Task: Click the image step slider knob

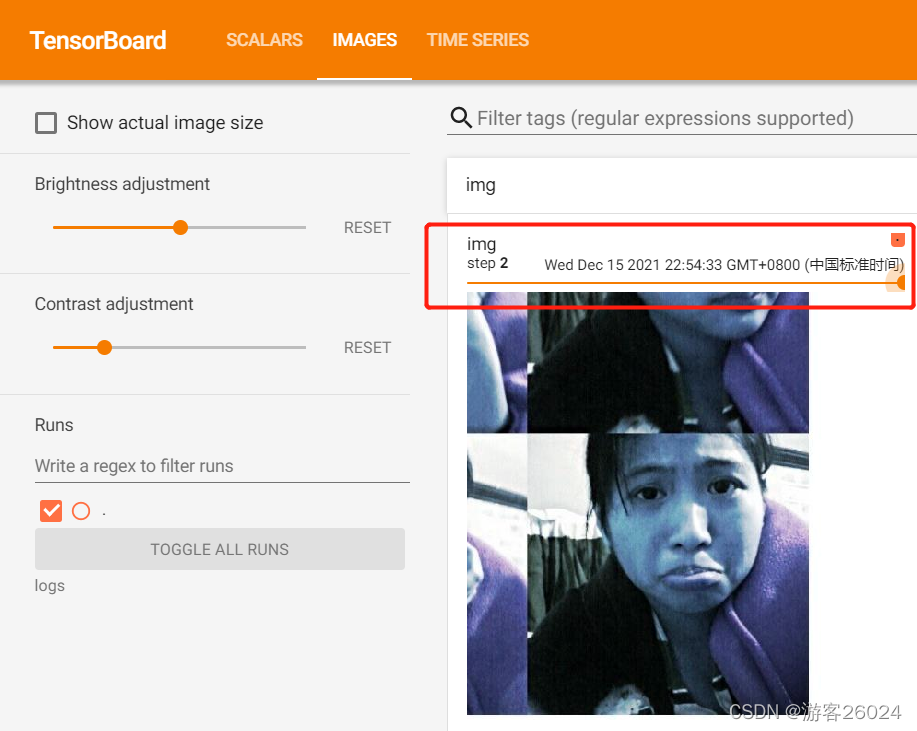Action: pyautogui.click(x=901, y=283)
